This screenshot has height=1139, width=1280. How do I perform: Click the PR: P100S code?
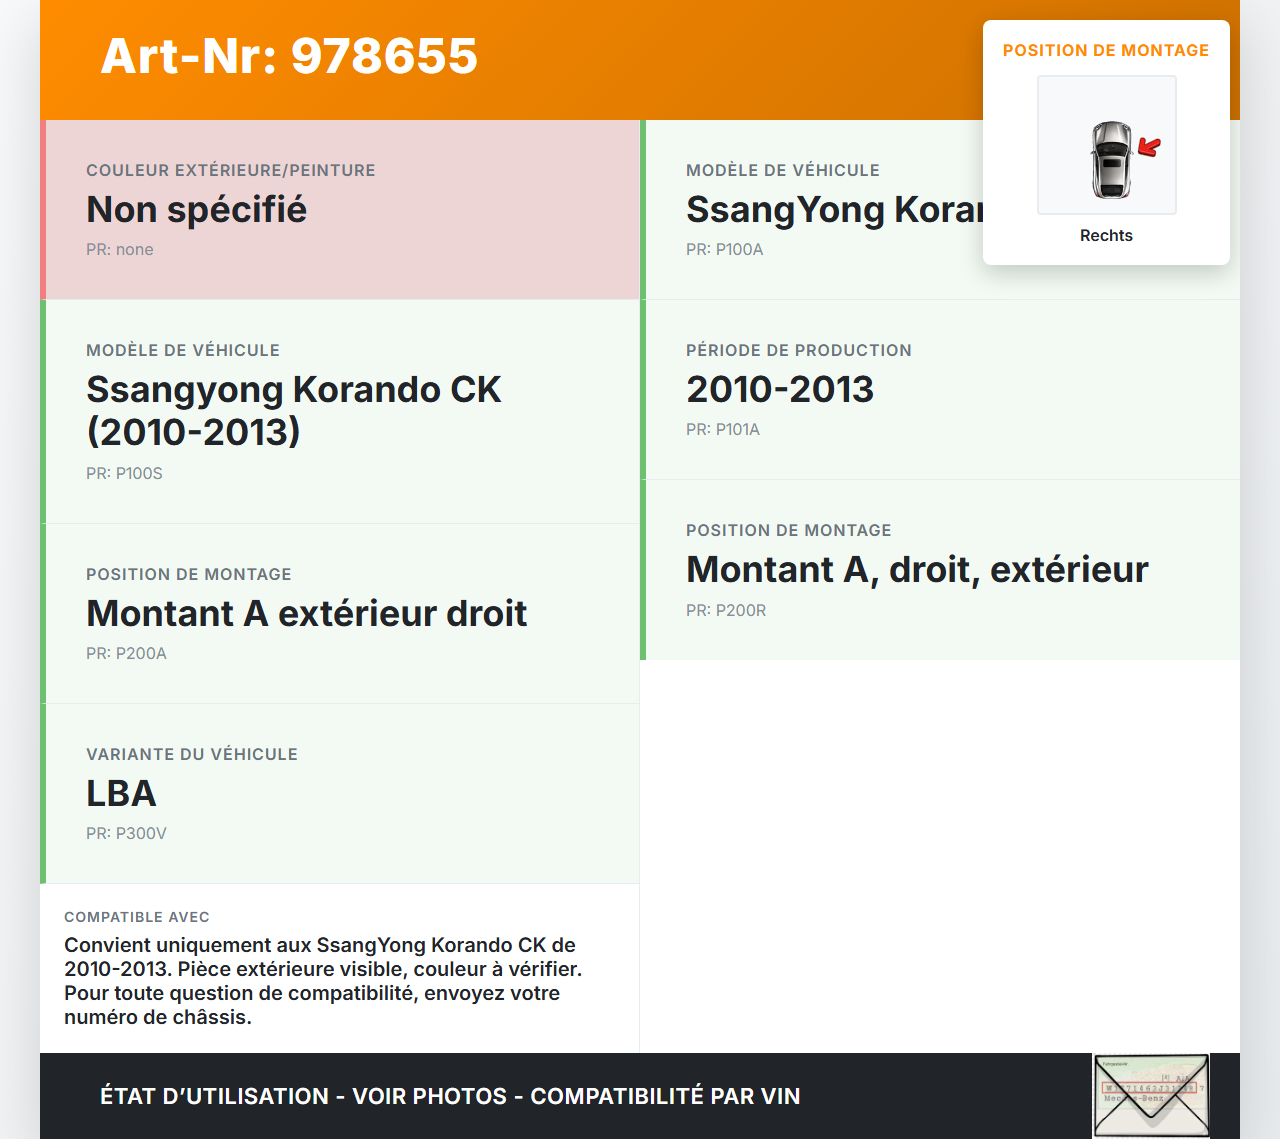(x=124, y=473)
